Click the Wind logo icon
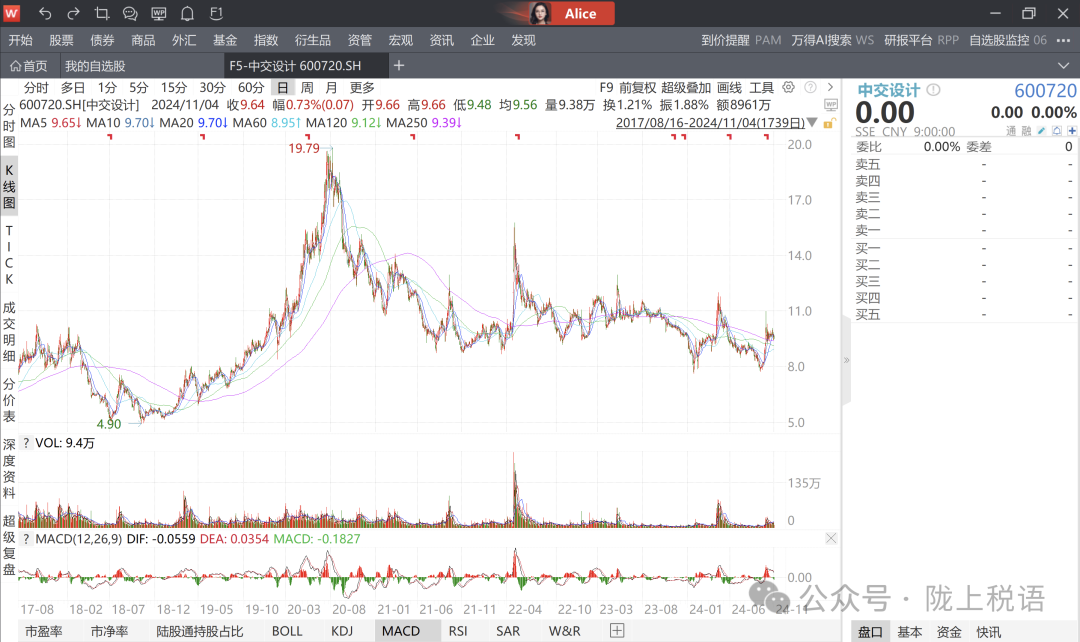 point(12,12)
